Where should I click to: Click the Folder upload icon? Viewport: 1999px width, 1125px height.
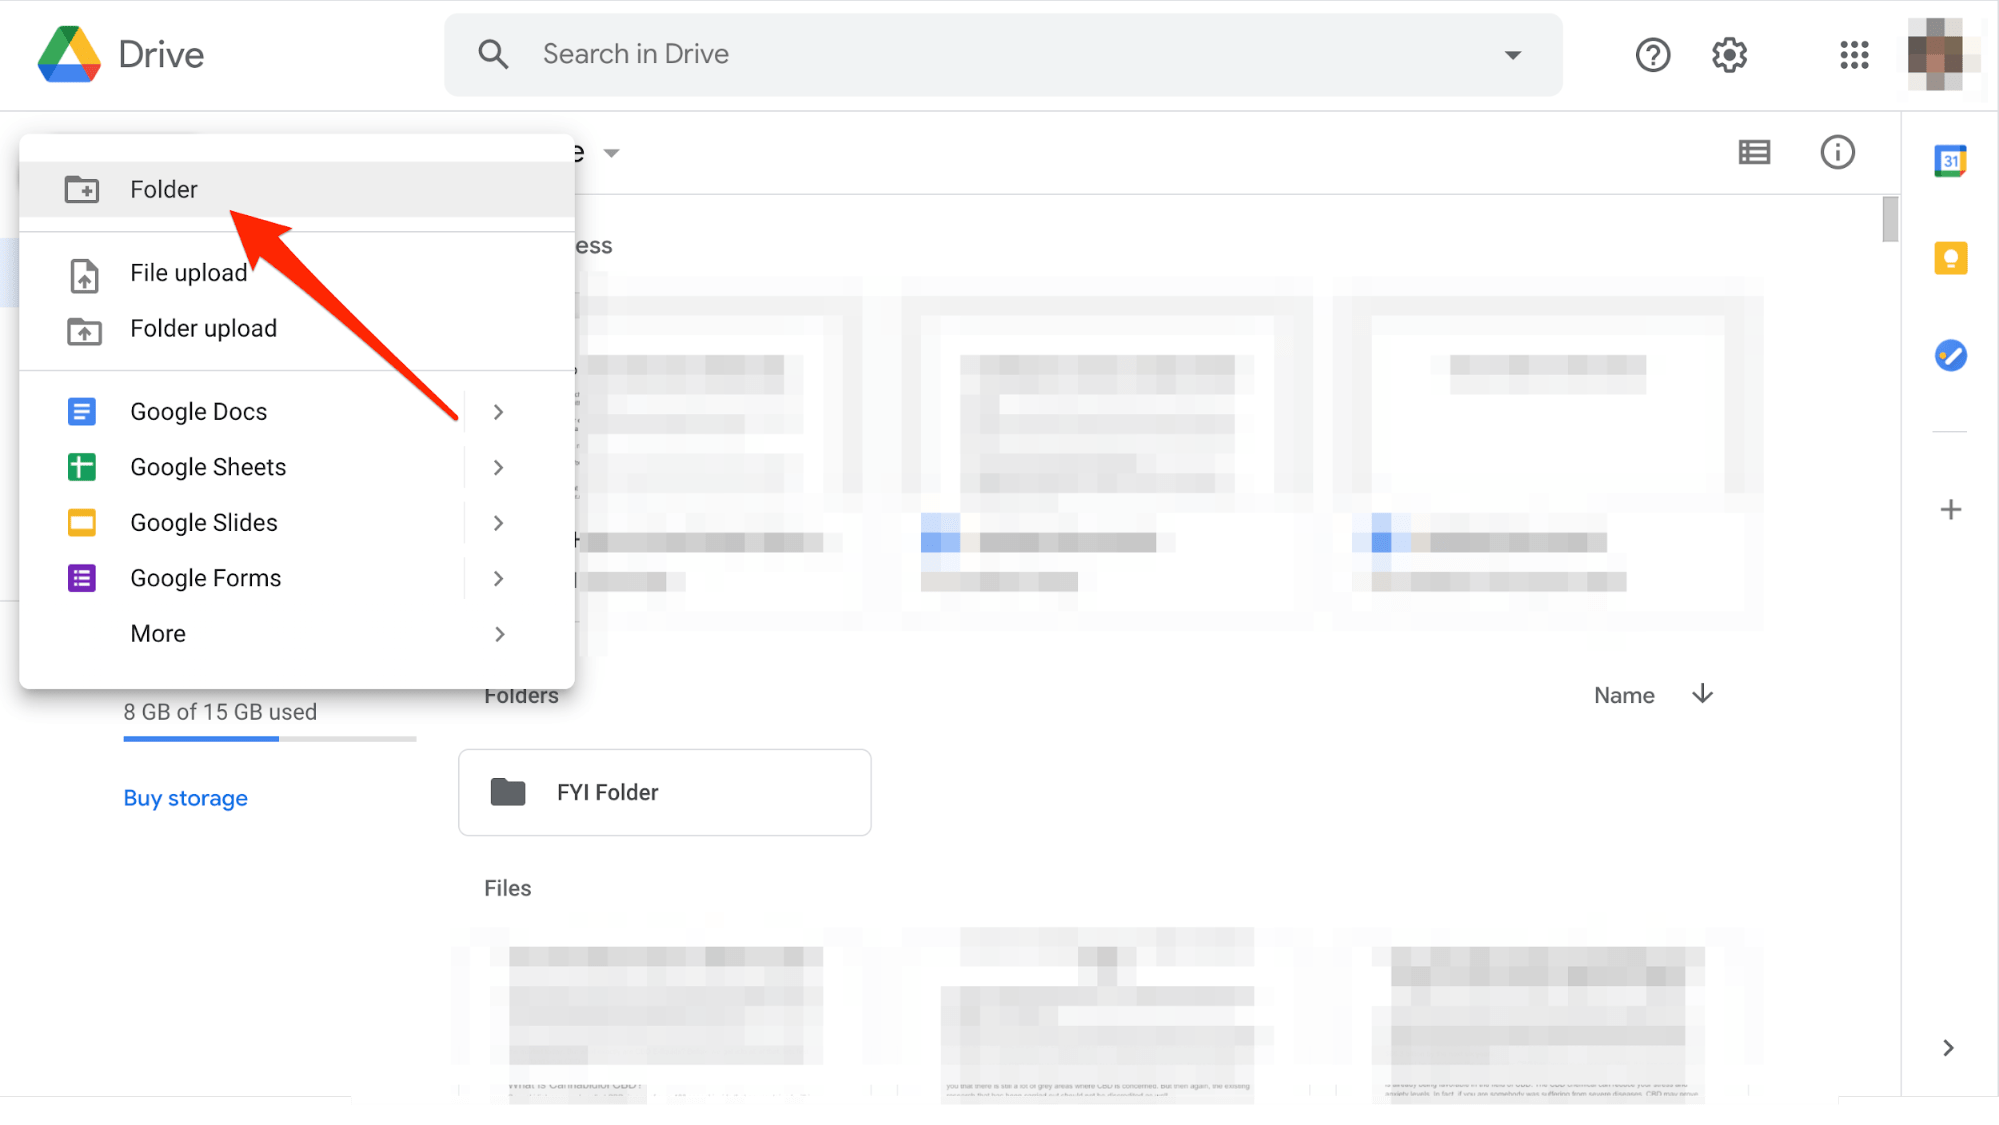pos(84,330)
